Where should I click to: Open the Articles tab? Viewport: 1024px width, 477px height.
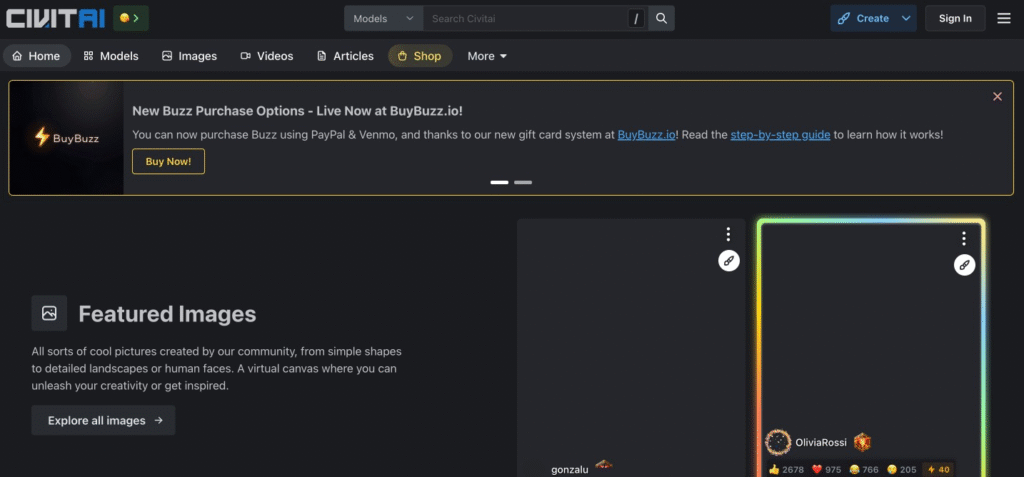pos(344,56)
